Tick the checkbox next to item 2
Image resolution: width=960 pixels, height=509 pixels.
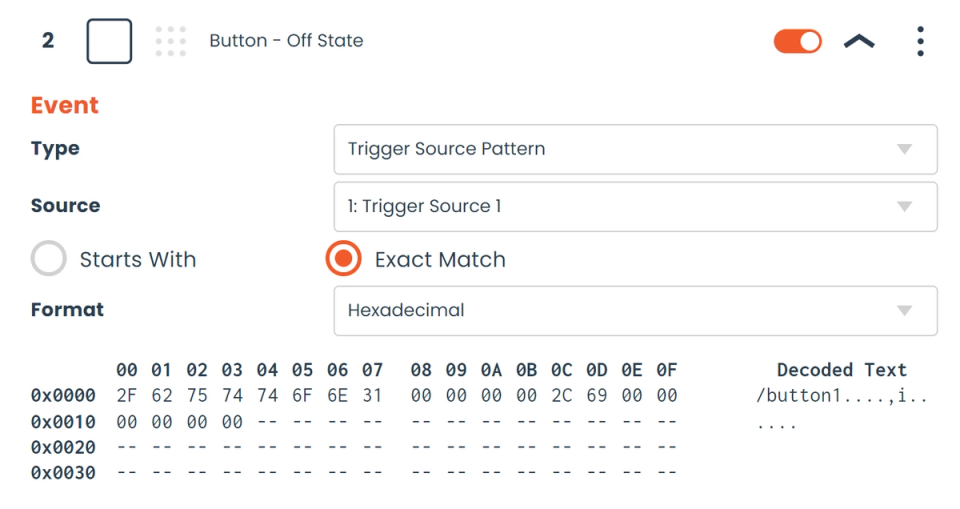point(109,41)
